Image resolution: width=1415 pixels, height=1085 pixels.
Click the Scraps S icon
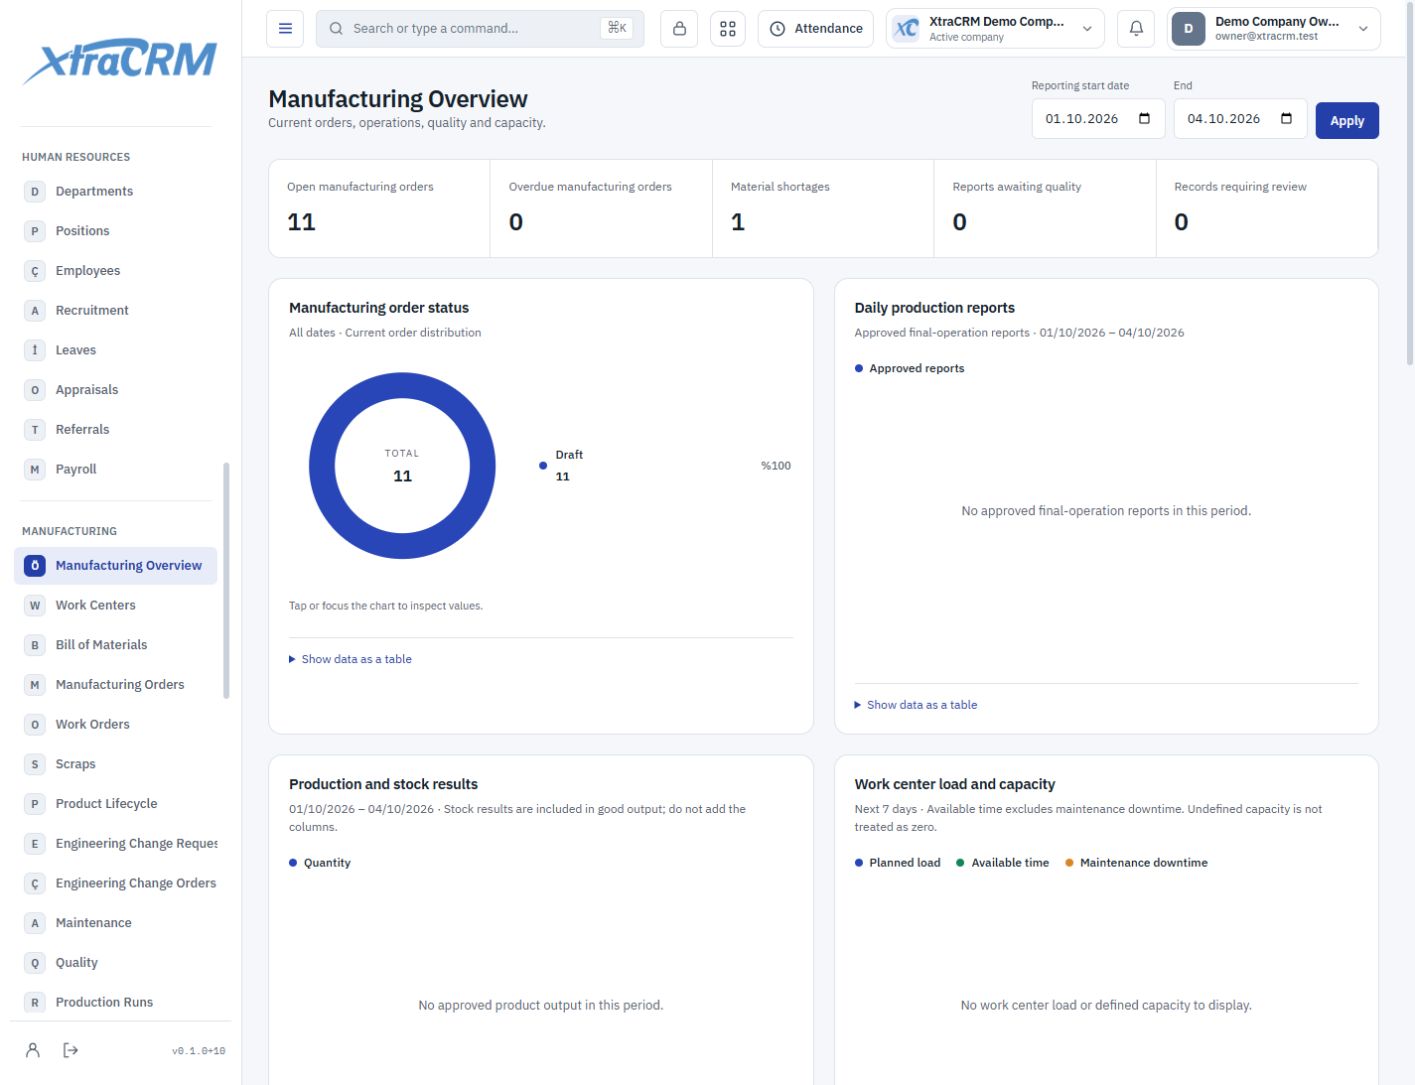point(35,764)
